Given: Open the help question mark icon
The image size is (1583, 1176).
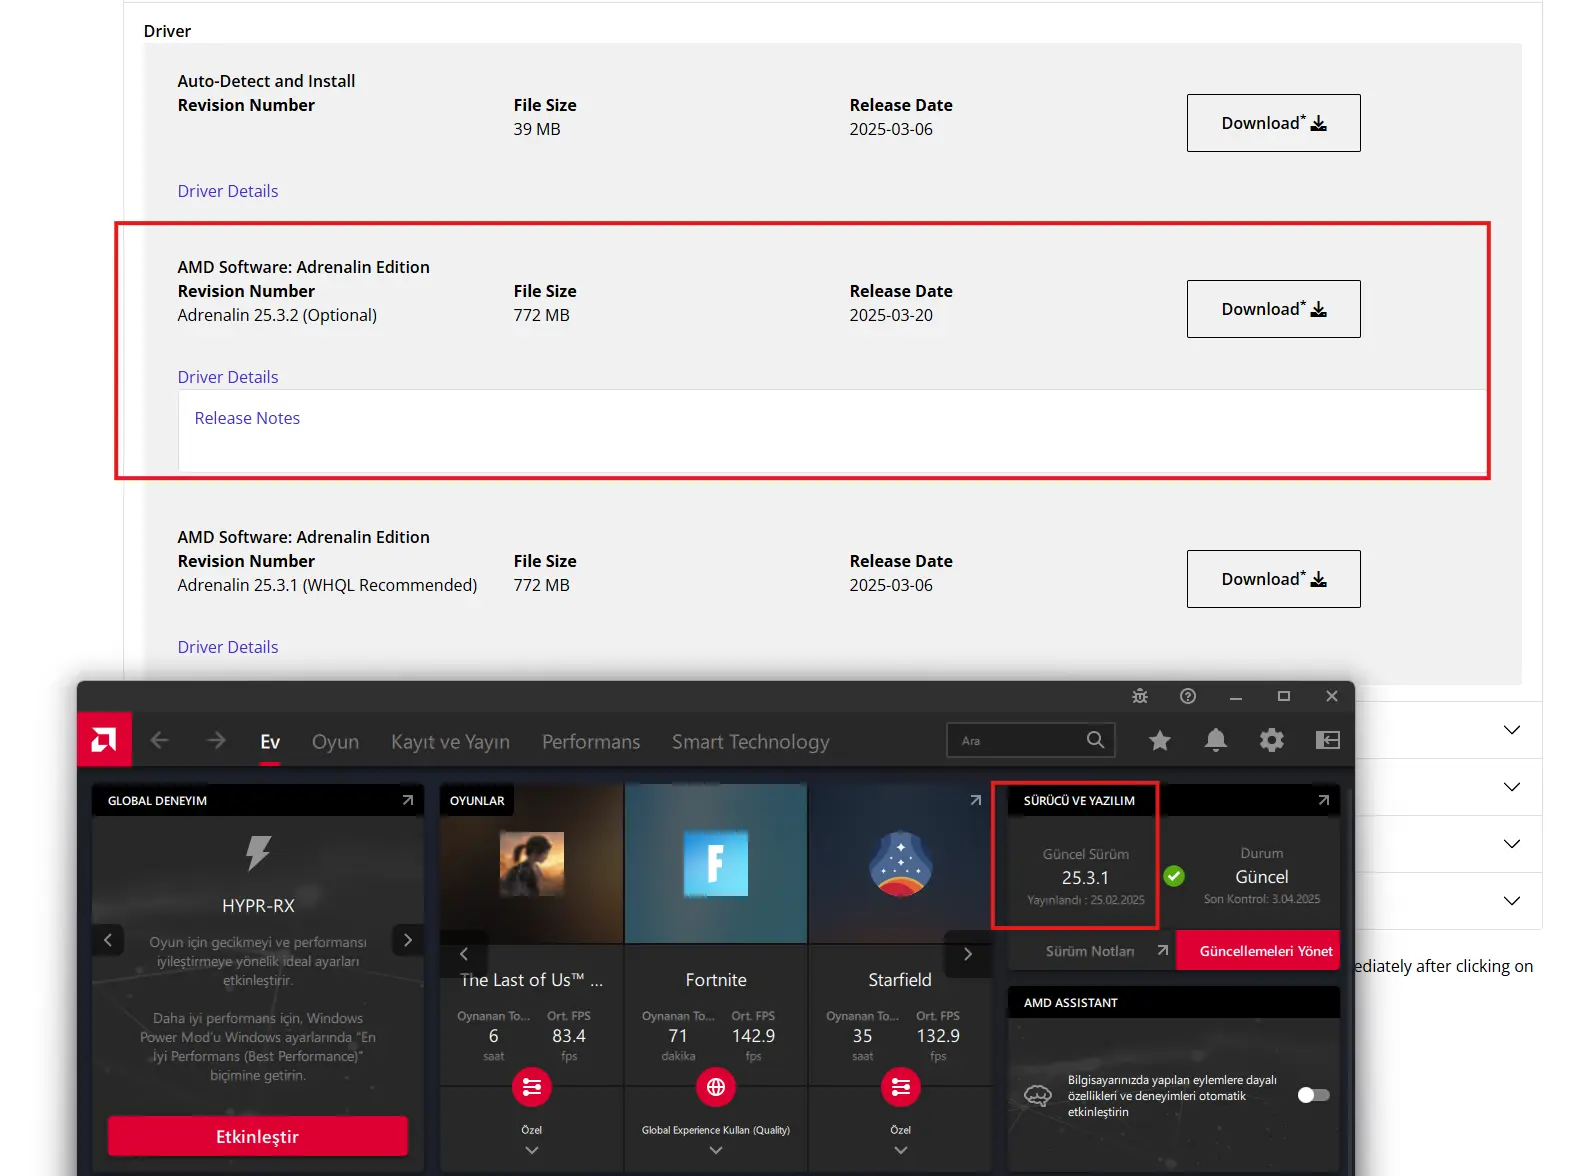Looking at the screenshot, I should point(1188,696).
